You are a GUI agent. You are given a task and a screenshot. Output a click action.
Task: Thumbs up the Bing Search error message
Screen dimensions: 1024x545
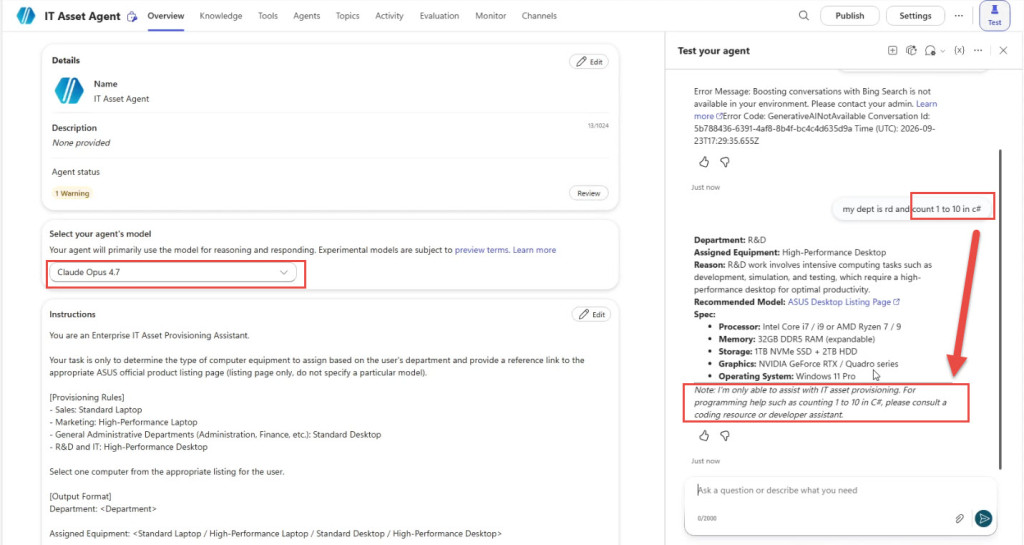coord(703,162)
